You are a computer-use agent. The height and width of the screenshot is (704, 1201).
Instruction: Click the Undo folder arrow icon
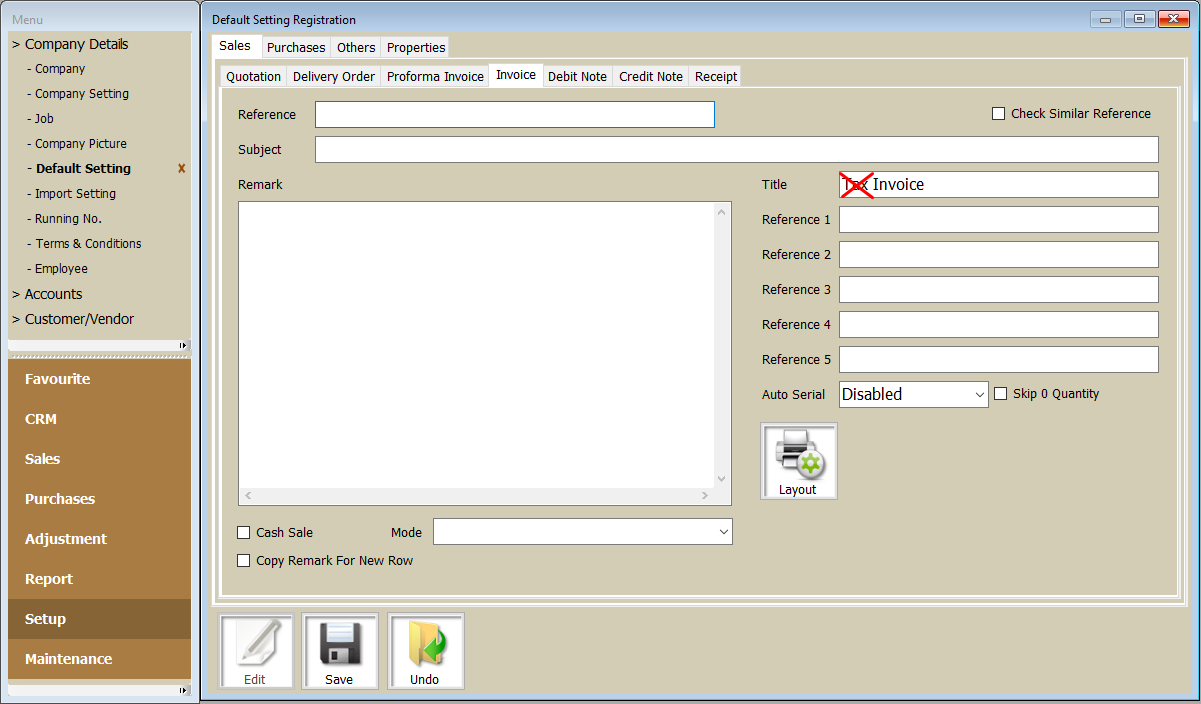425,645
